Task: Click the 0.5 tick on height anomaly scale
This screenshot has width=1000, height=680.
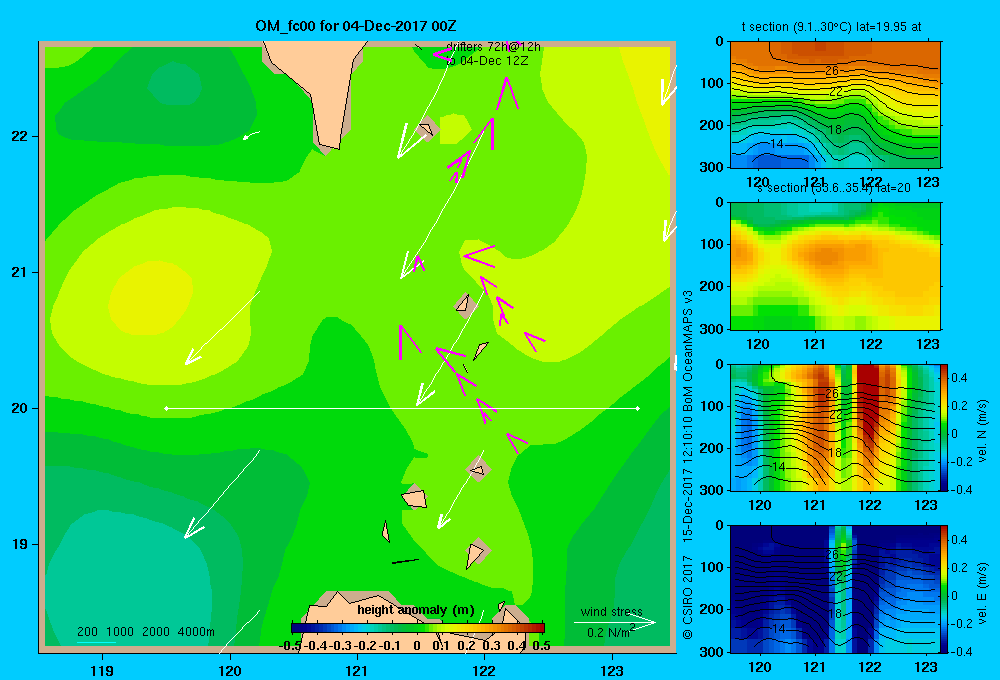Action: [x=541, y=646]
